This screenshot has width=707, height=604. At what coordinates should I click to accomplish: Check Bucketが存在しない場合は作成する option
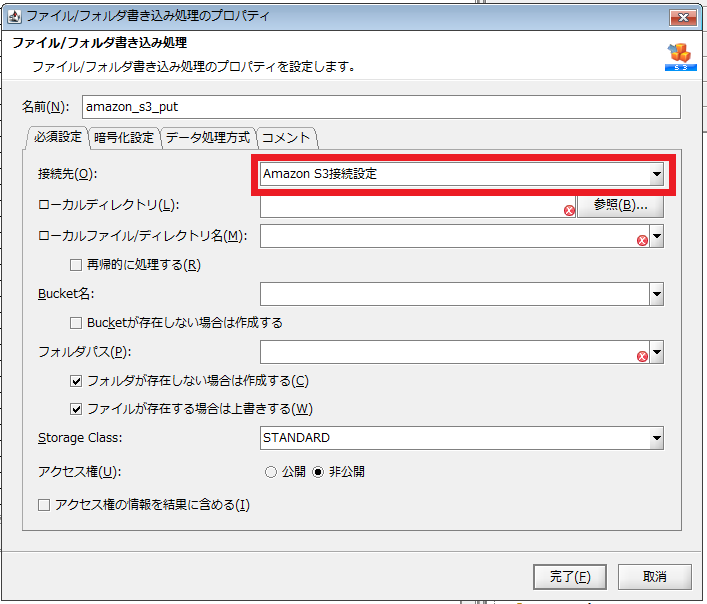pyautogui.click(x=76, y=323)
